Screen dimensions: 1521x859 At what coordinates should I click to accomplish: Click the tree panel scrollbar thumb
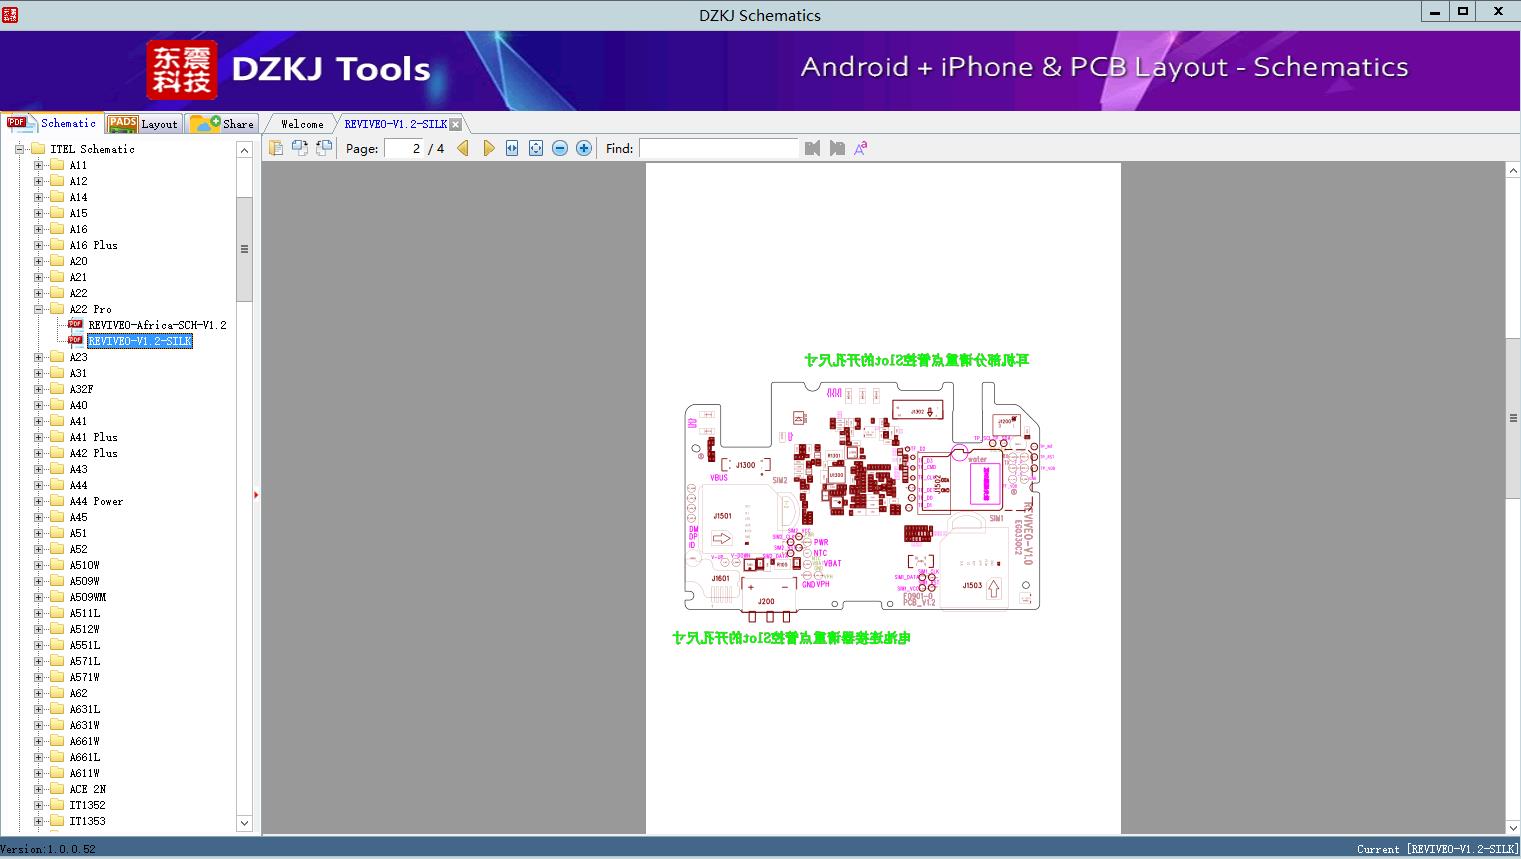[x=244, y=249]
